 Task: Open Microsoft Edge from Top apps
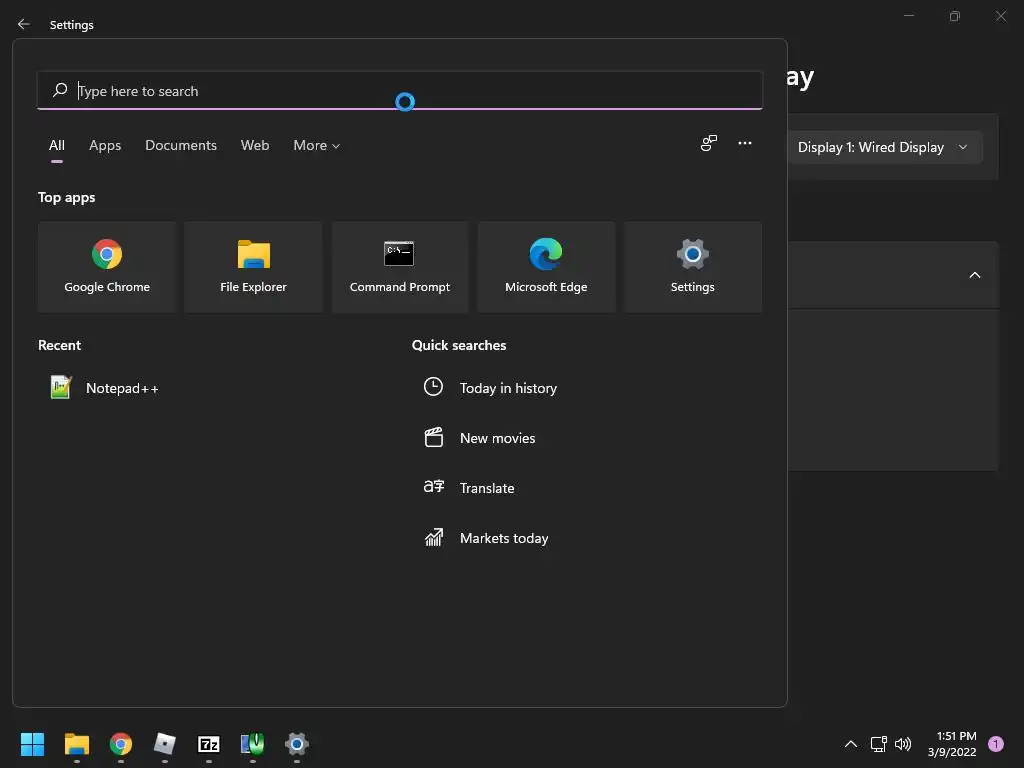pos(546,267)
